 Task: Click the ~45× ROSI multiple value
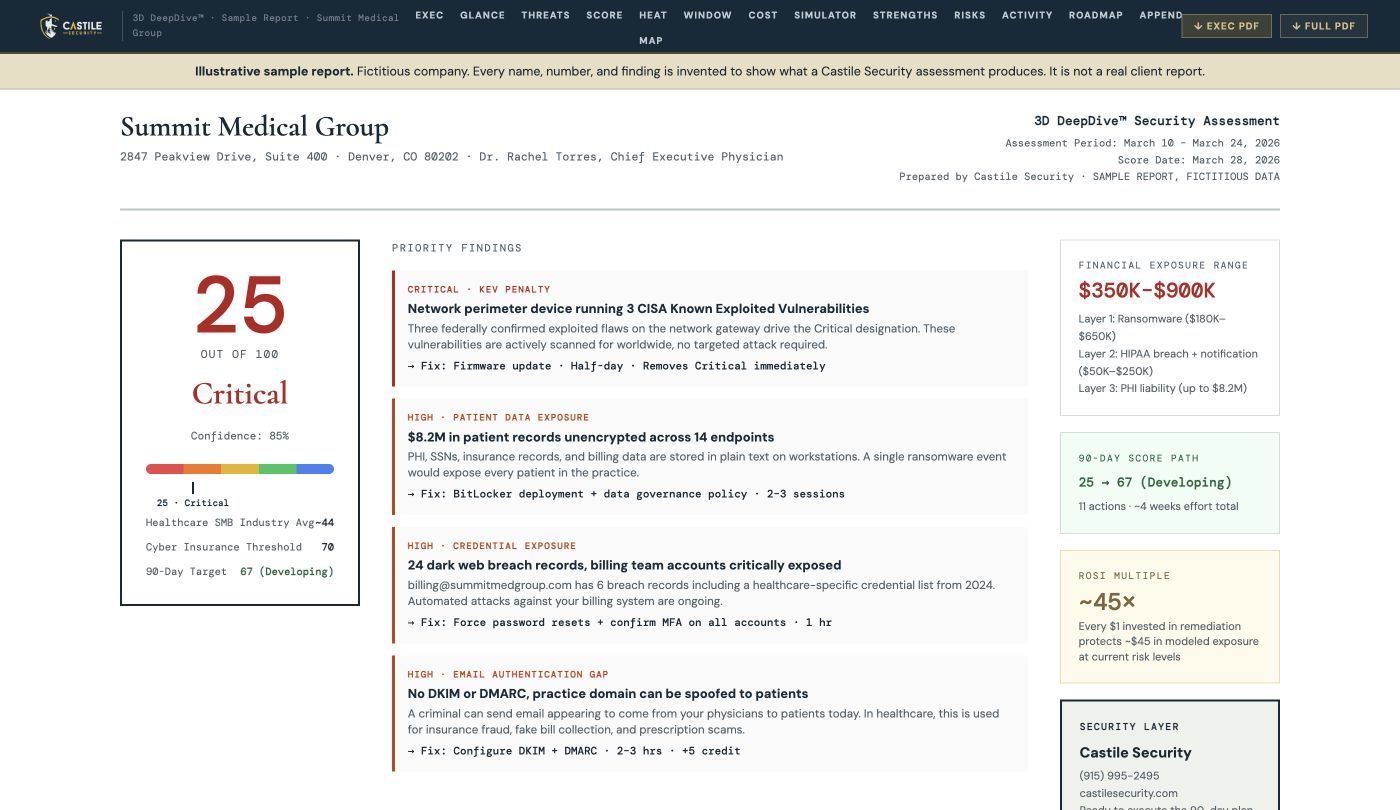(x=1107, y=602)
